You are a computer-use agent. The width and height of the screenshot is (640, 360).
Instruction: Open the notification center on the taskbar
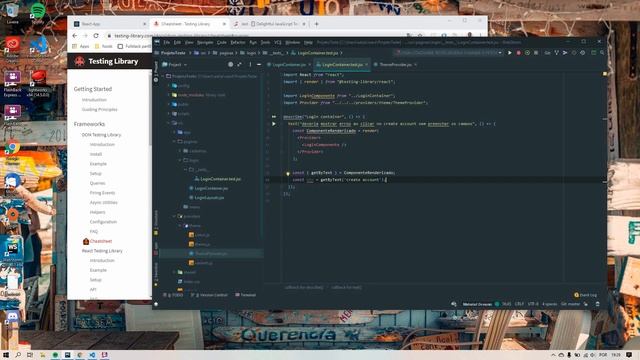(x=629, y=355)
